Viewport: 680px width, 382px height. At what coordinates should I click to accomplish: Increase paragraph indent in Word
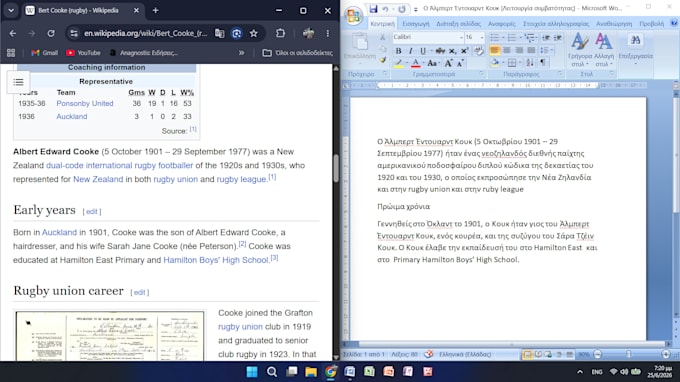558,38
